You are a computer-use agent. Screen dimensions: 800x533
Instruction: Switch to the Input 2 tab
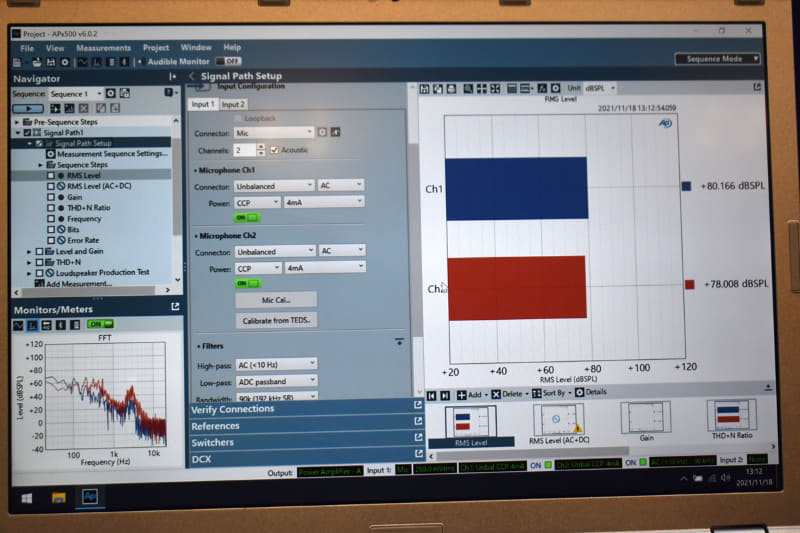tap(233, 105)
